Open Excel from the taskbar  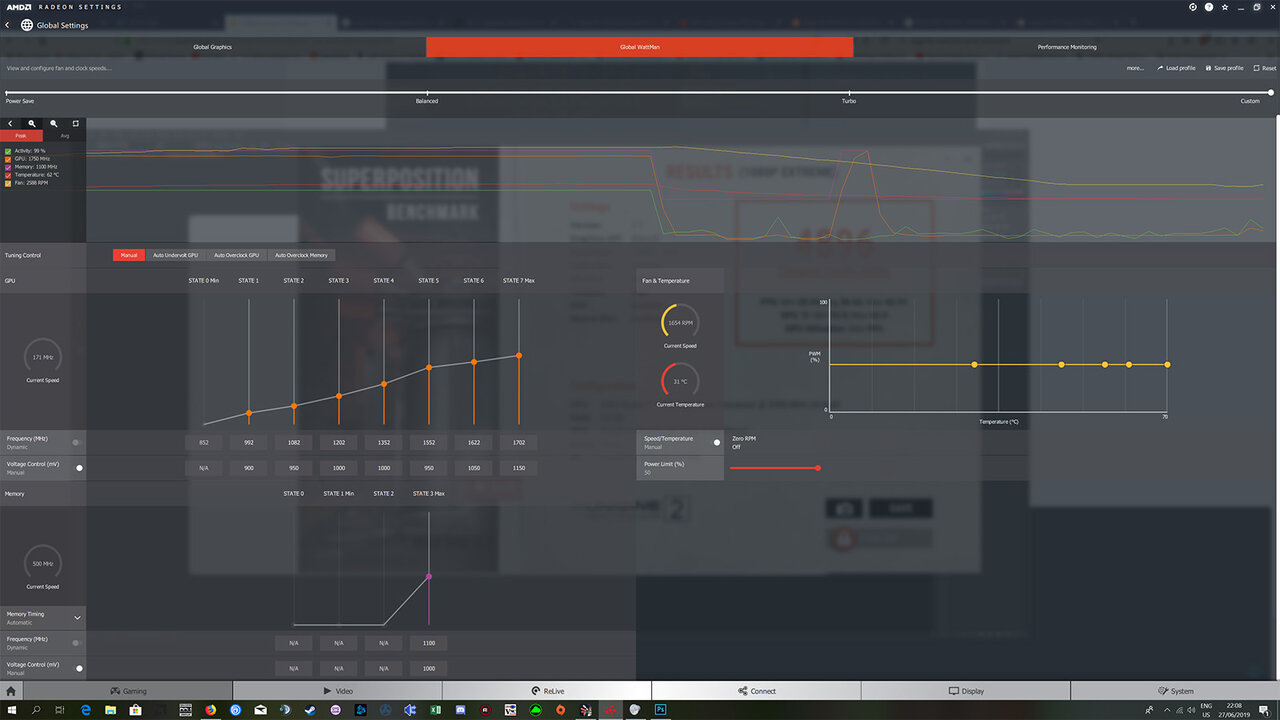[435, 710]
